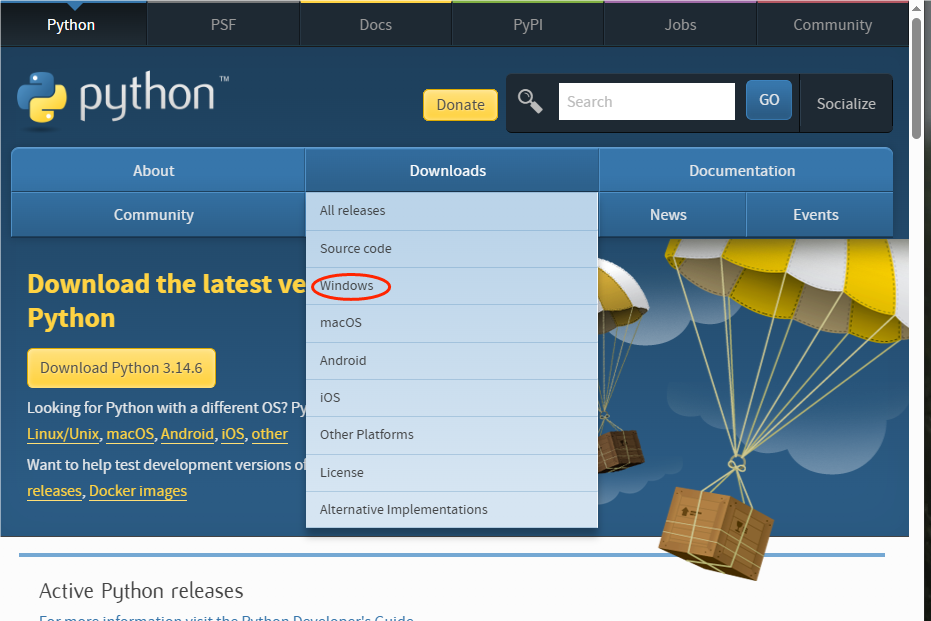
Task: Click the GO search button
Action: coord(769,100)
